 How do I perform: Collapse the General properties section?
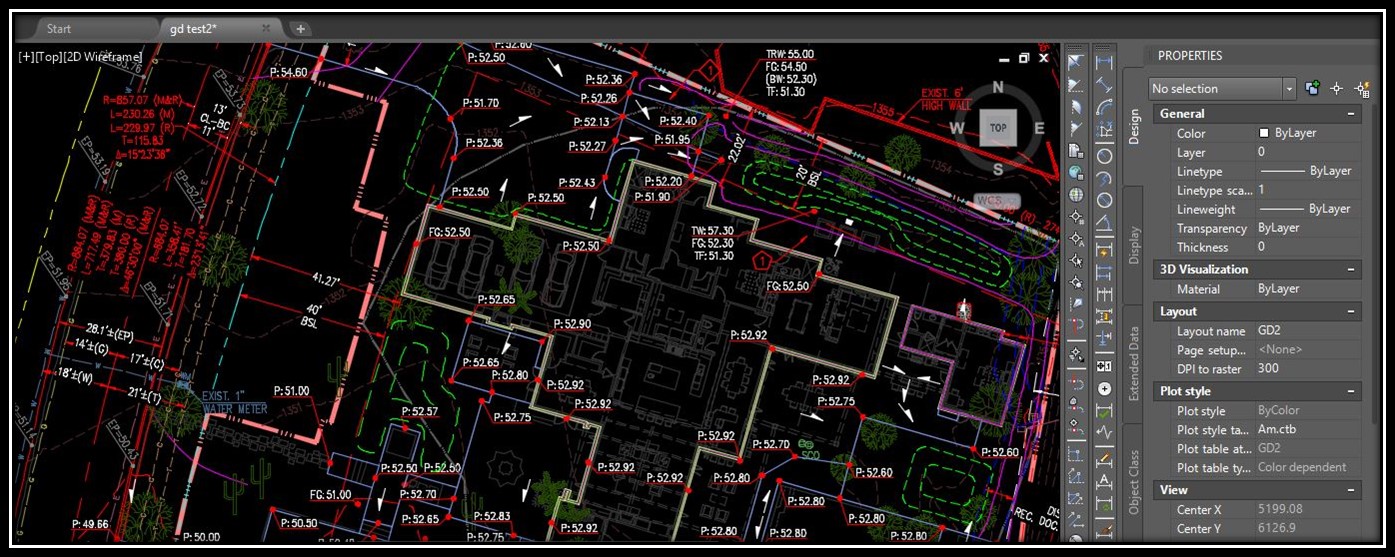(x=1351, y=114)
